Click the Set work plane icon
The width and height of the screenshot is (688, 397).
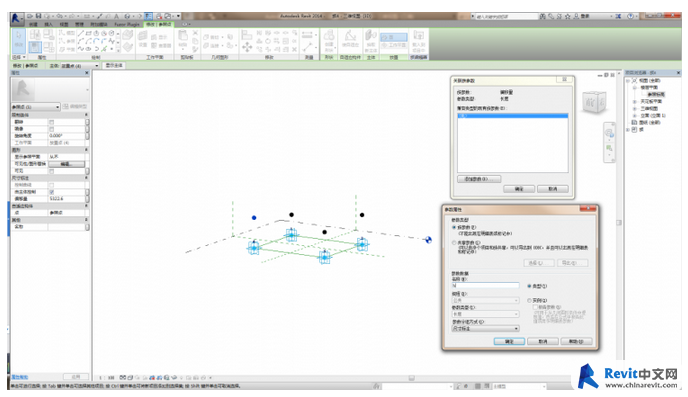coord(143,36)
